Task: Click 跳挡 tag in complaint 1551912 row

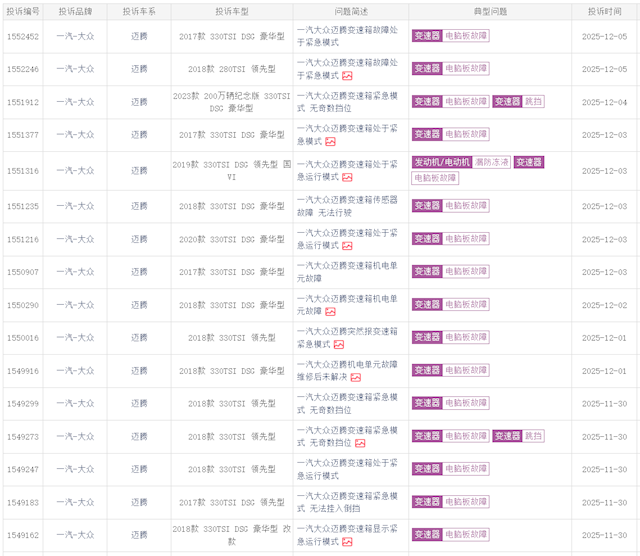Action: (x=534, y=102)
